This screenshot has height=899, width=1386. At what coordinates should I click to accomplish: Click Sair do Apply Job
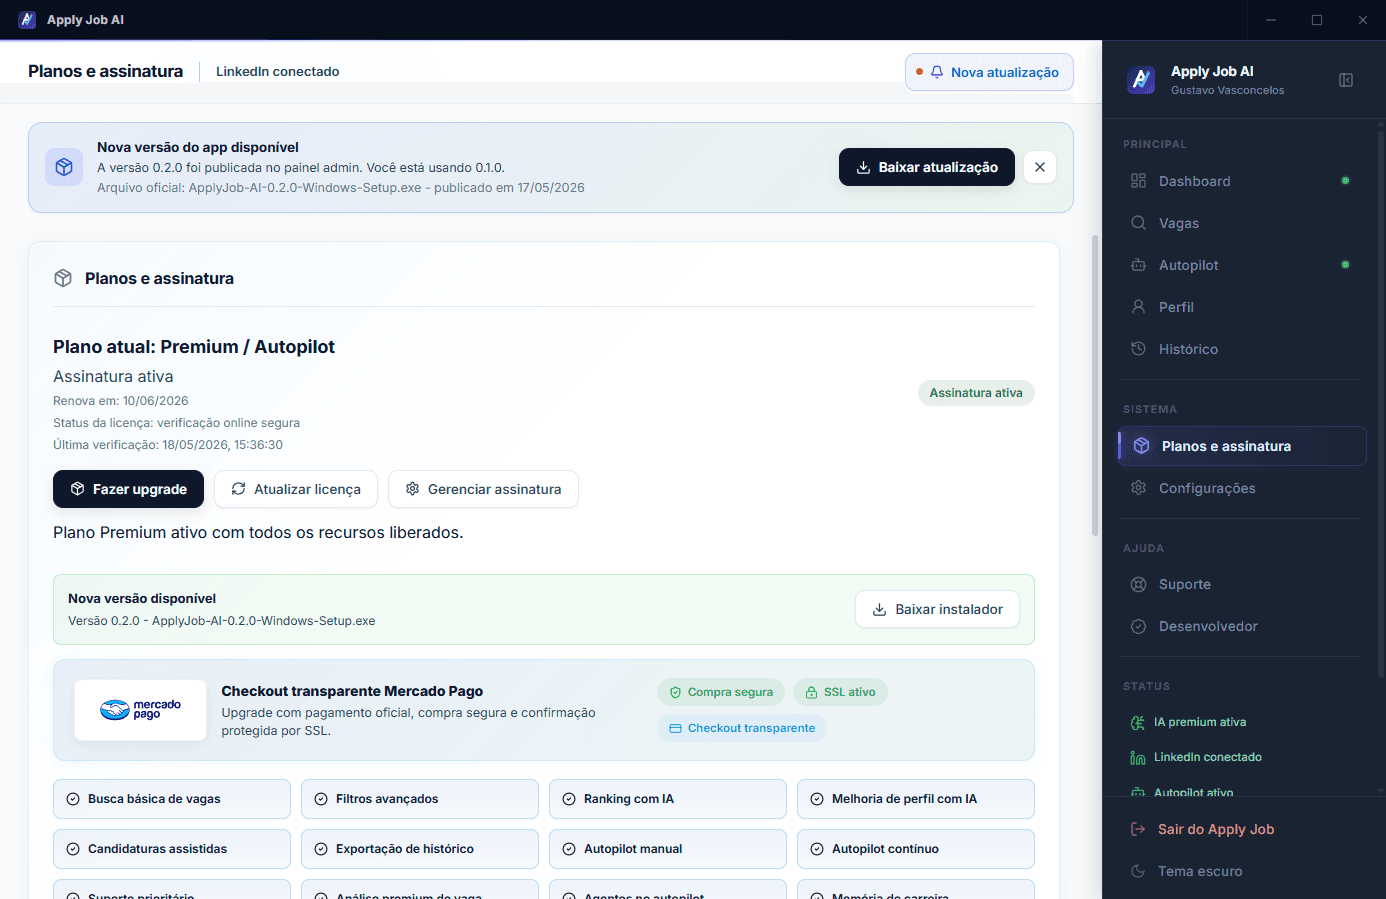[1215, 829]
